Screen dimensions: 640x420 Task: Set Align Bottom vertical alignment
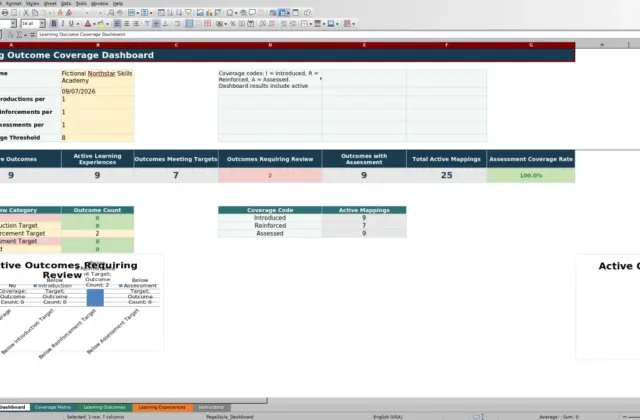coord(165,24)
